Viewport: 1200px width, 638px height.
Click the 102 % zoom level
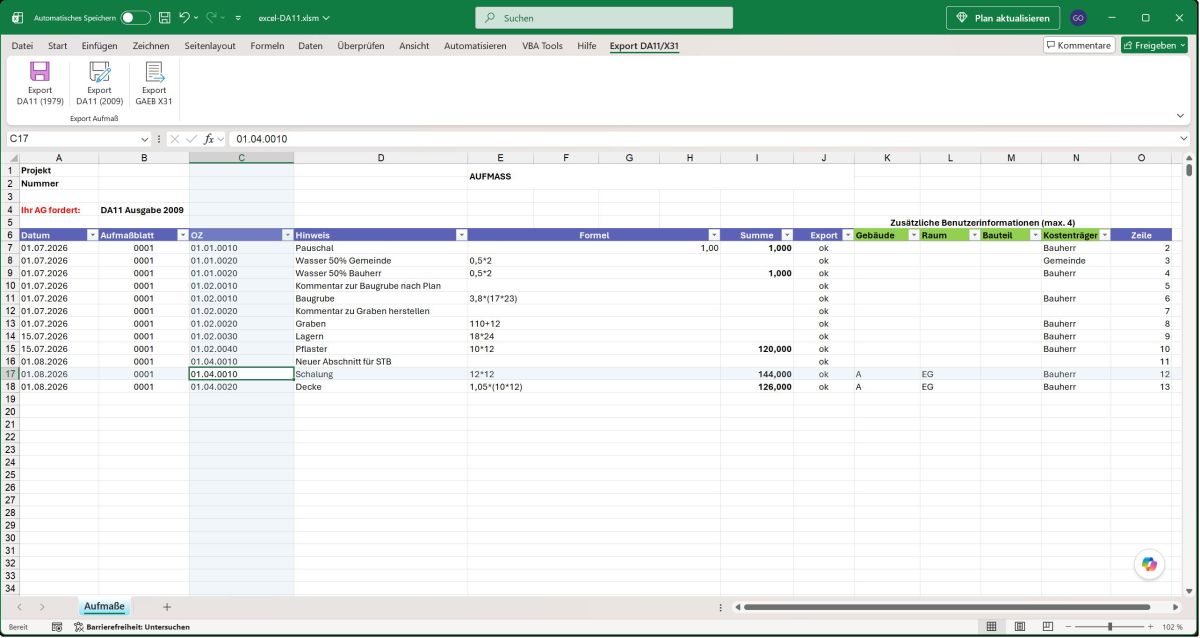pyautogui.click(x=1172, y=627)
